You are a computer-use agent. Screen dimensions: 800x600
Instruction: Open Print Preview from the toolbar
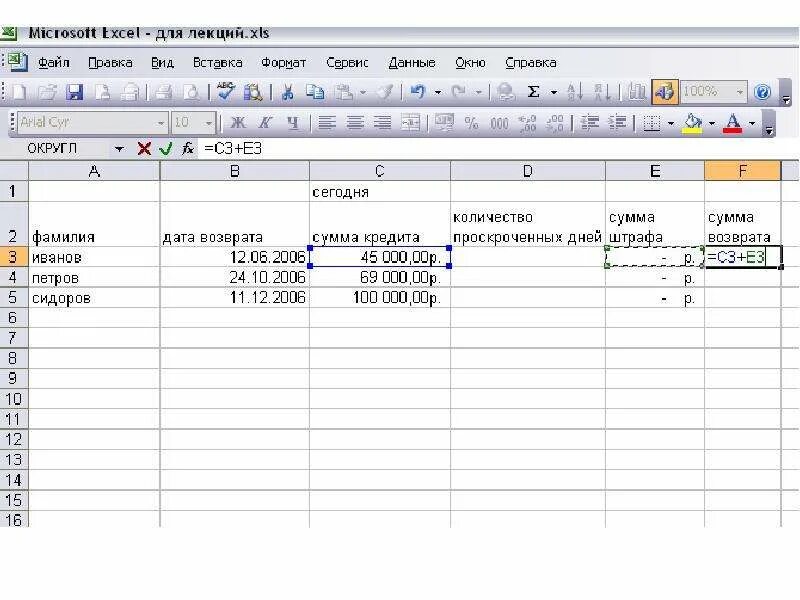191,92
